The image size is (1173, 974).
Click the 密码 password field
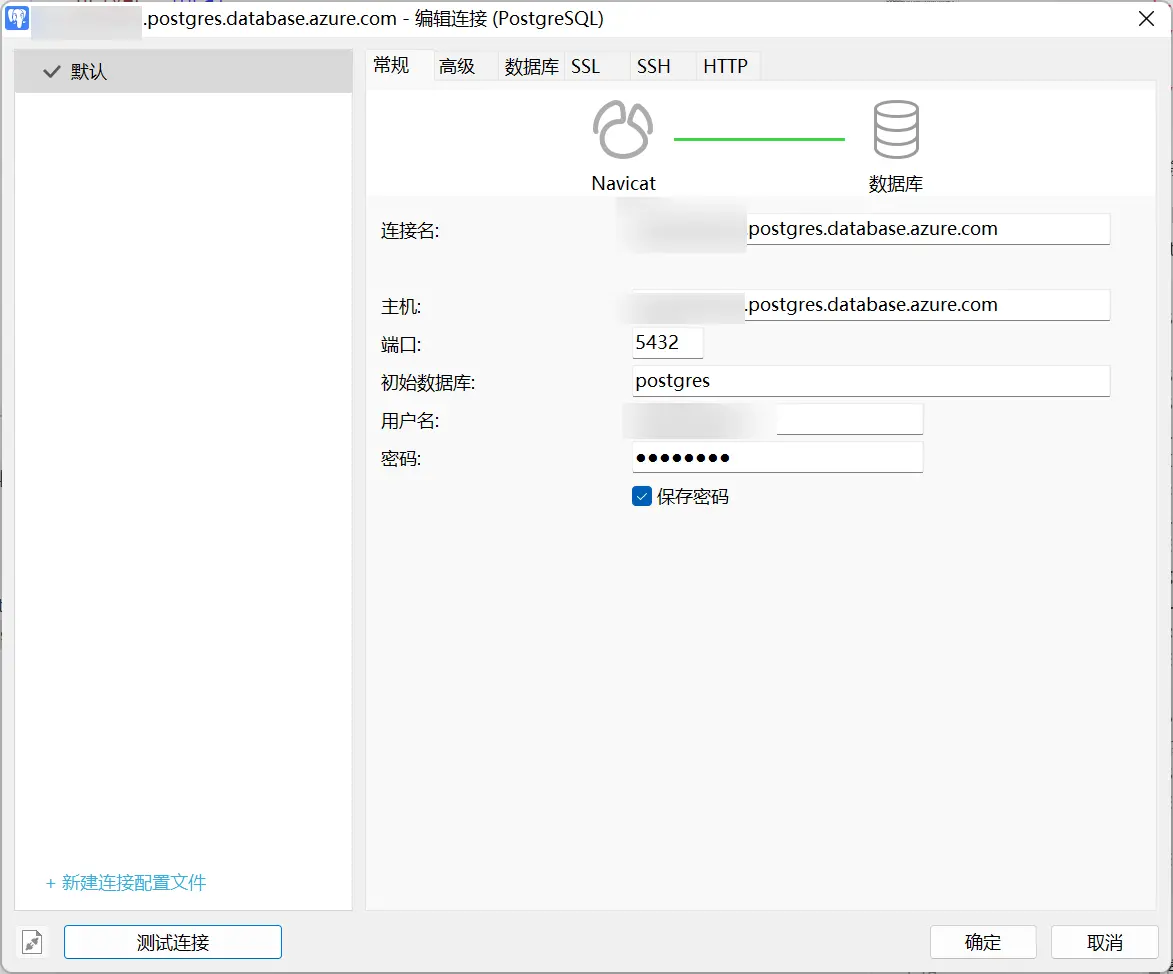(777, 457)
